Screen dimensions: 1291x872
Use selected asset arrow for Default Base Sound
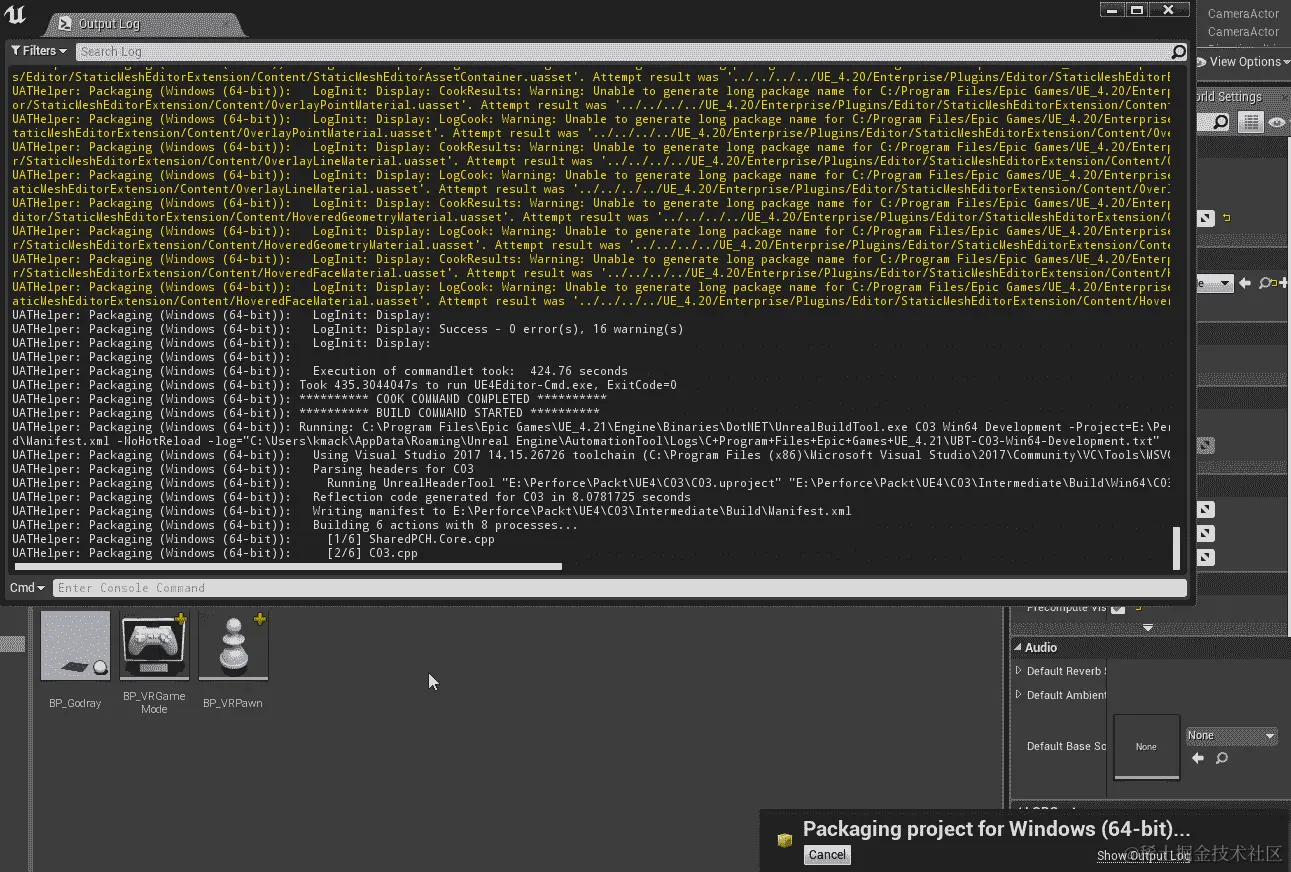coord(1198,759)
